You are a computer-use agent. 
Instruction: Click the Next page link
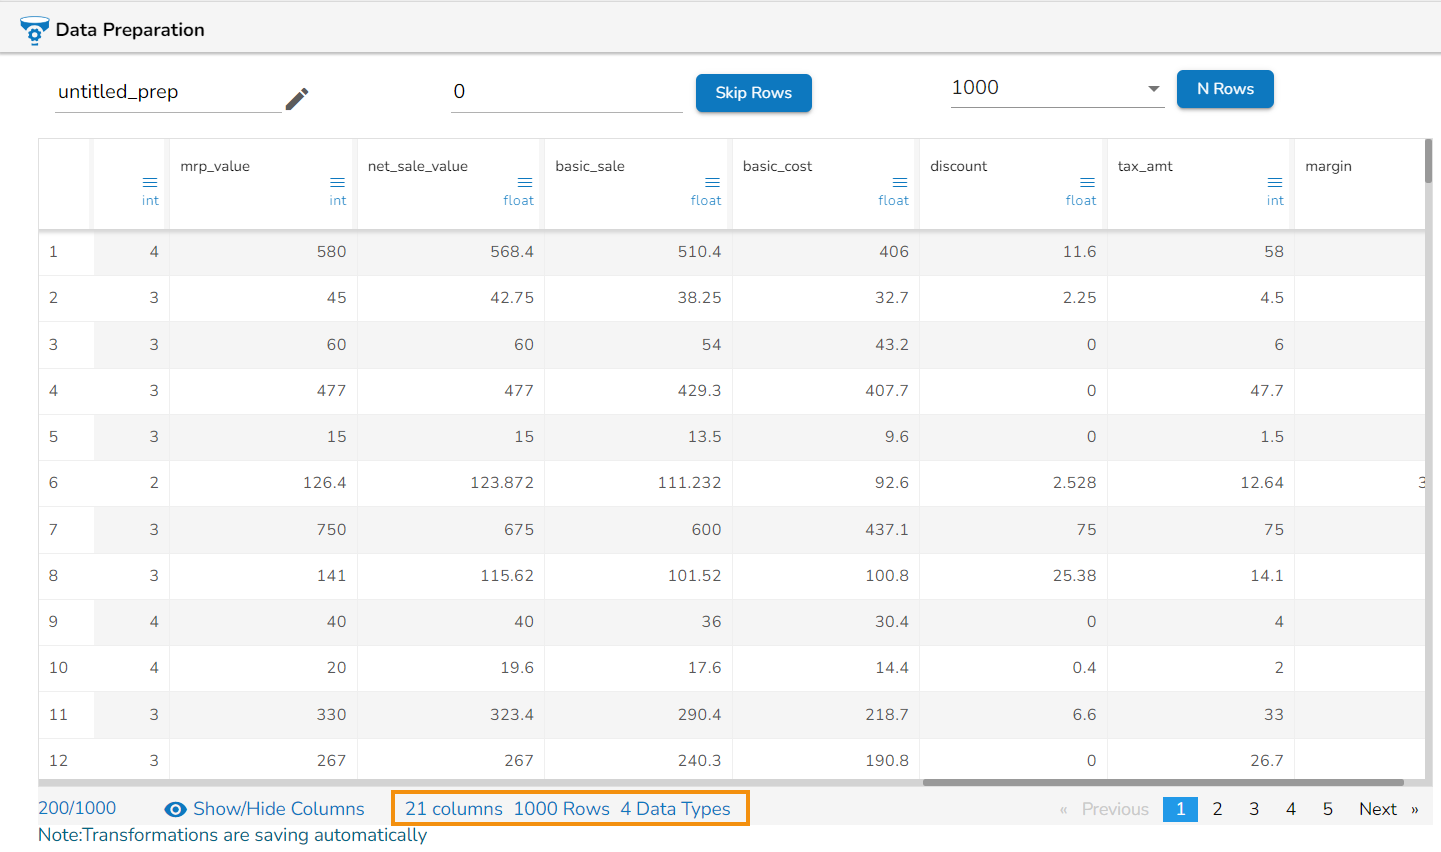pos(1377,809)
